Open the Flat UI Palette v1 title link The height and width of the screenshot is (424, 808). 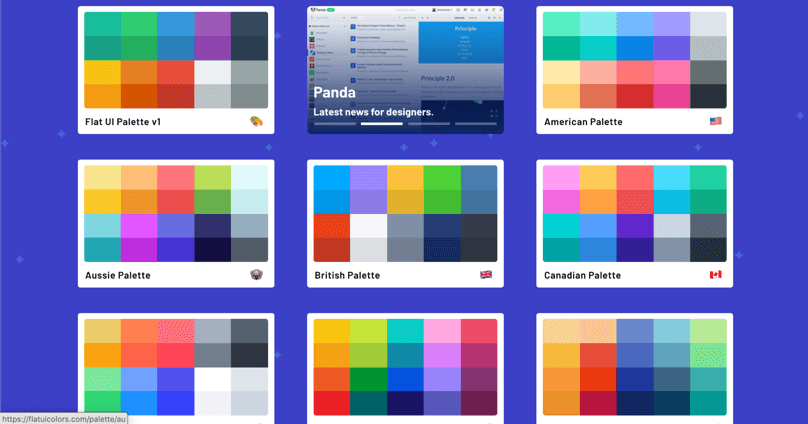123,122
